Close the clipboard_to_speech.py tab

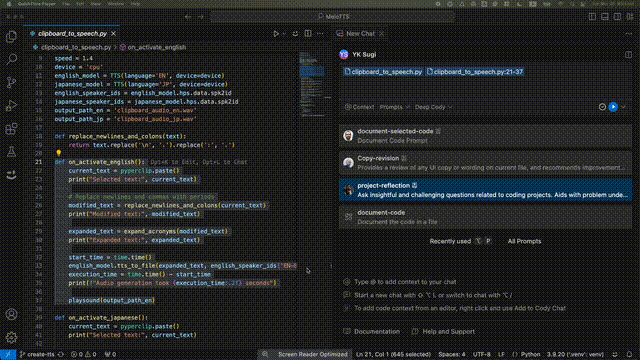(113, 33)
